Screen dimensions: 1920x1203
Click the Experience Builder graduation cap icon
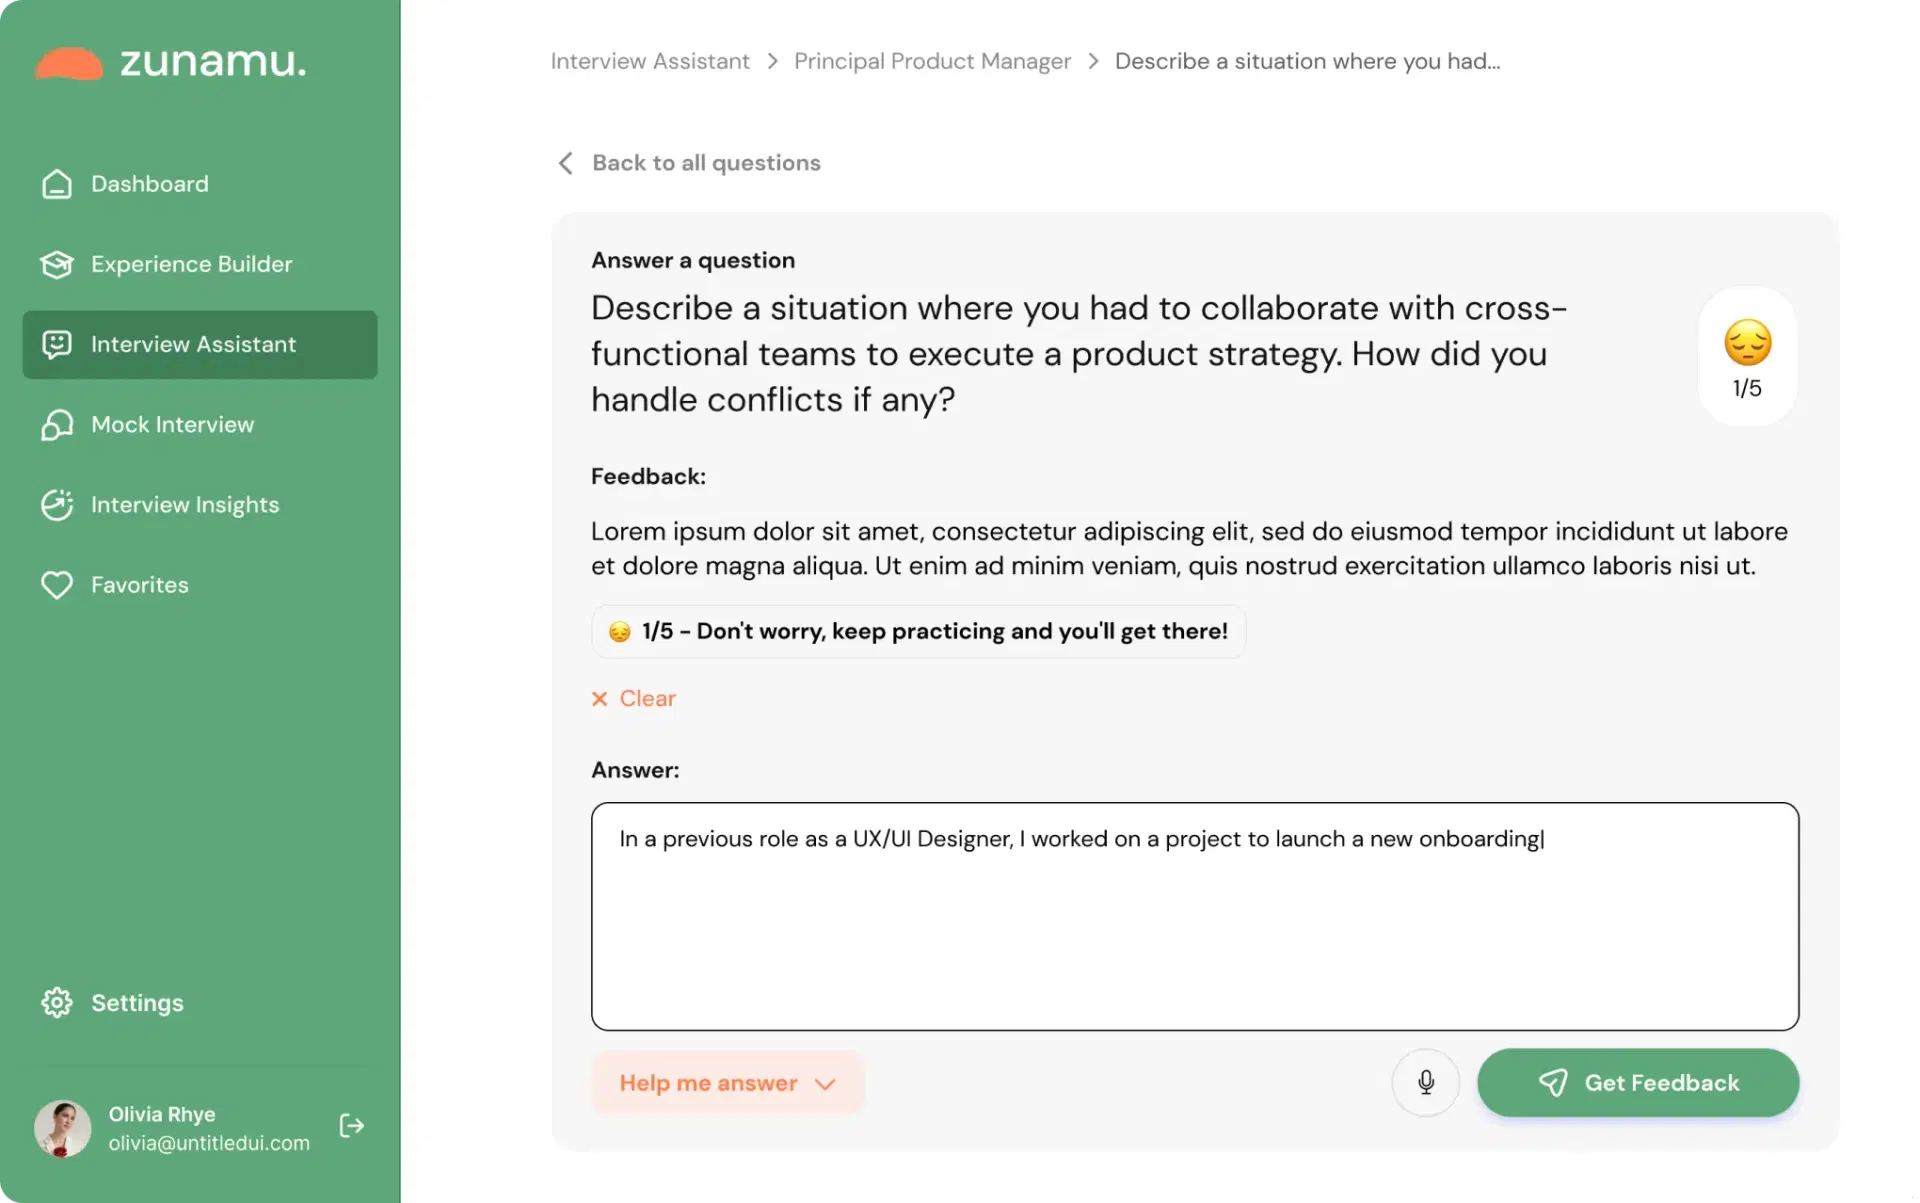57,264
